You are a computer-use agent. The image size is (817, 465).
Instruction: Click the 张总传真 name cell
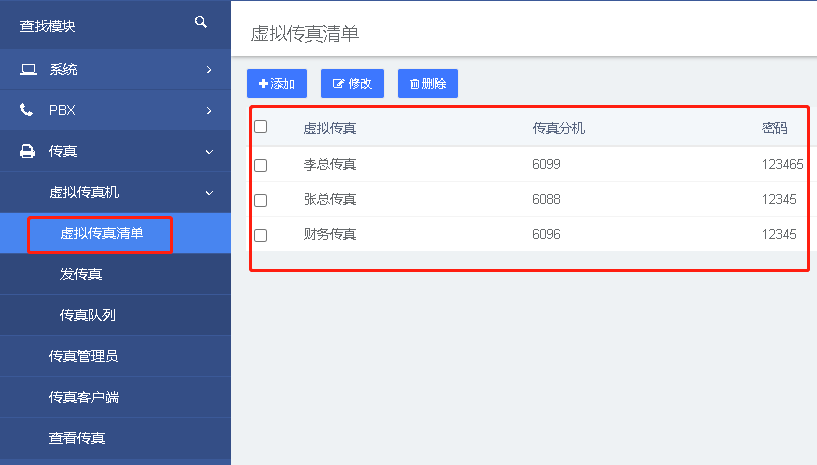point(330,200)
